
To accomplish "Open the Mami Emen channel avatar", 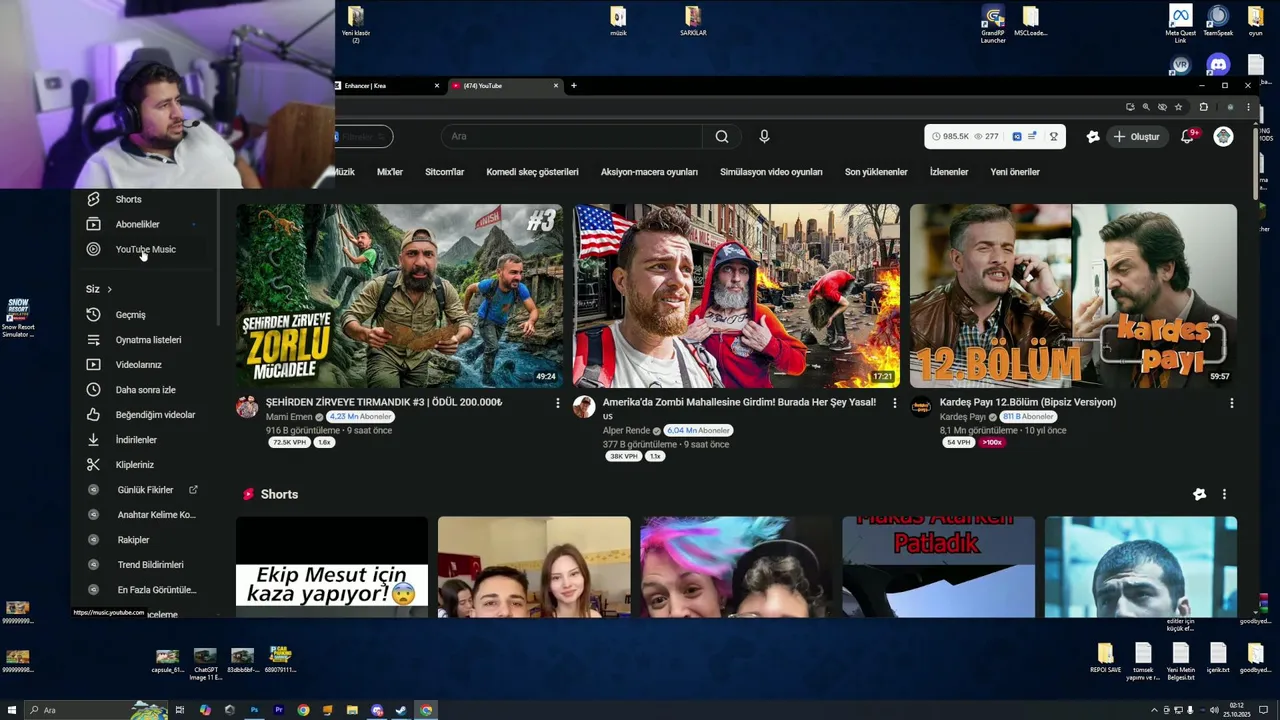I will pyautogui.click(x=247, y=407).
